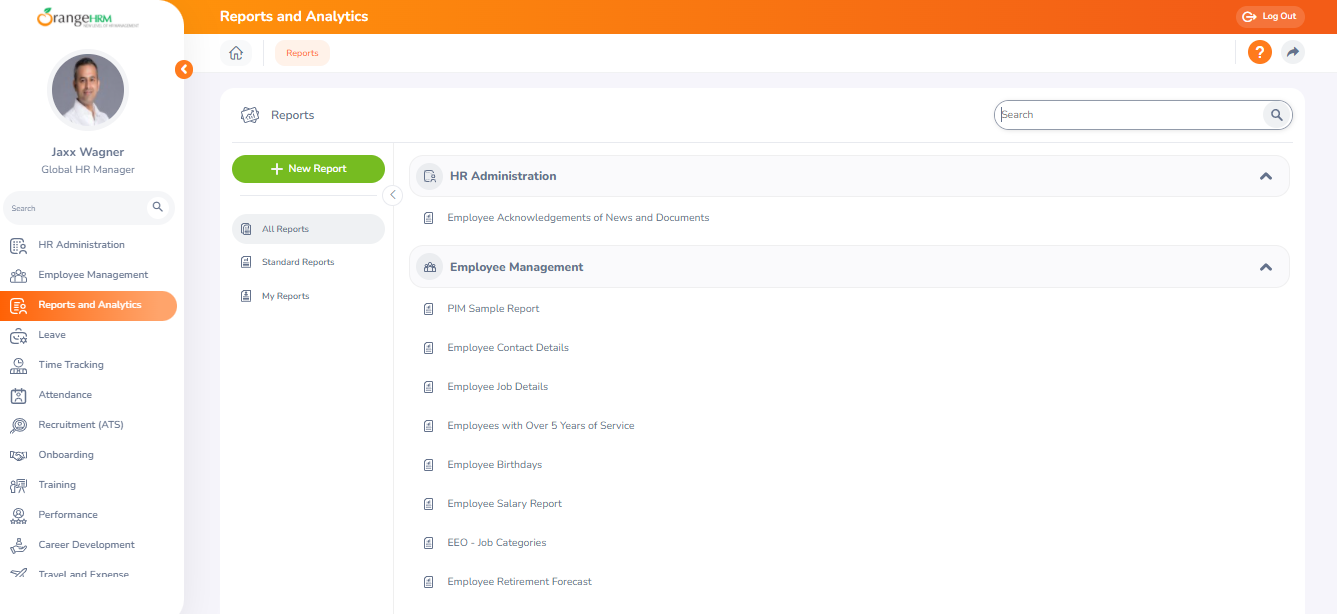Click the home icon in breadcrumb bar
Image resolution: width=1337 pixels, height=614 pixels.
pos(236,53)
